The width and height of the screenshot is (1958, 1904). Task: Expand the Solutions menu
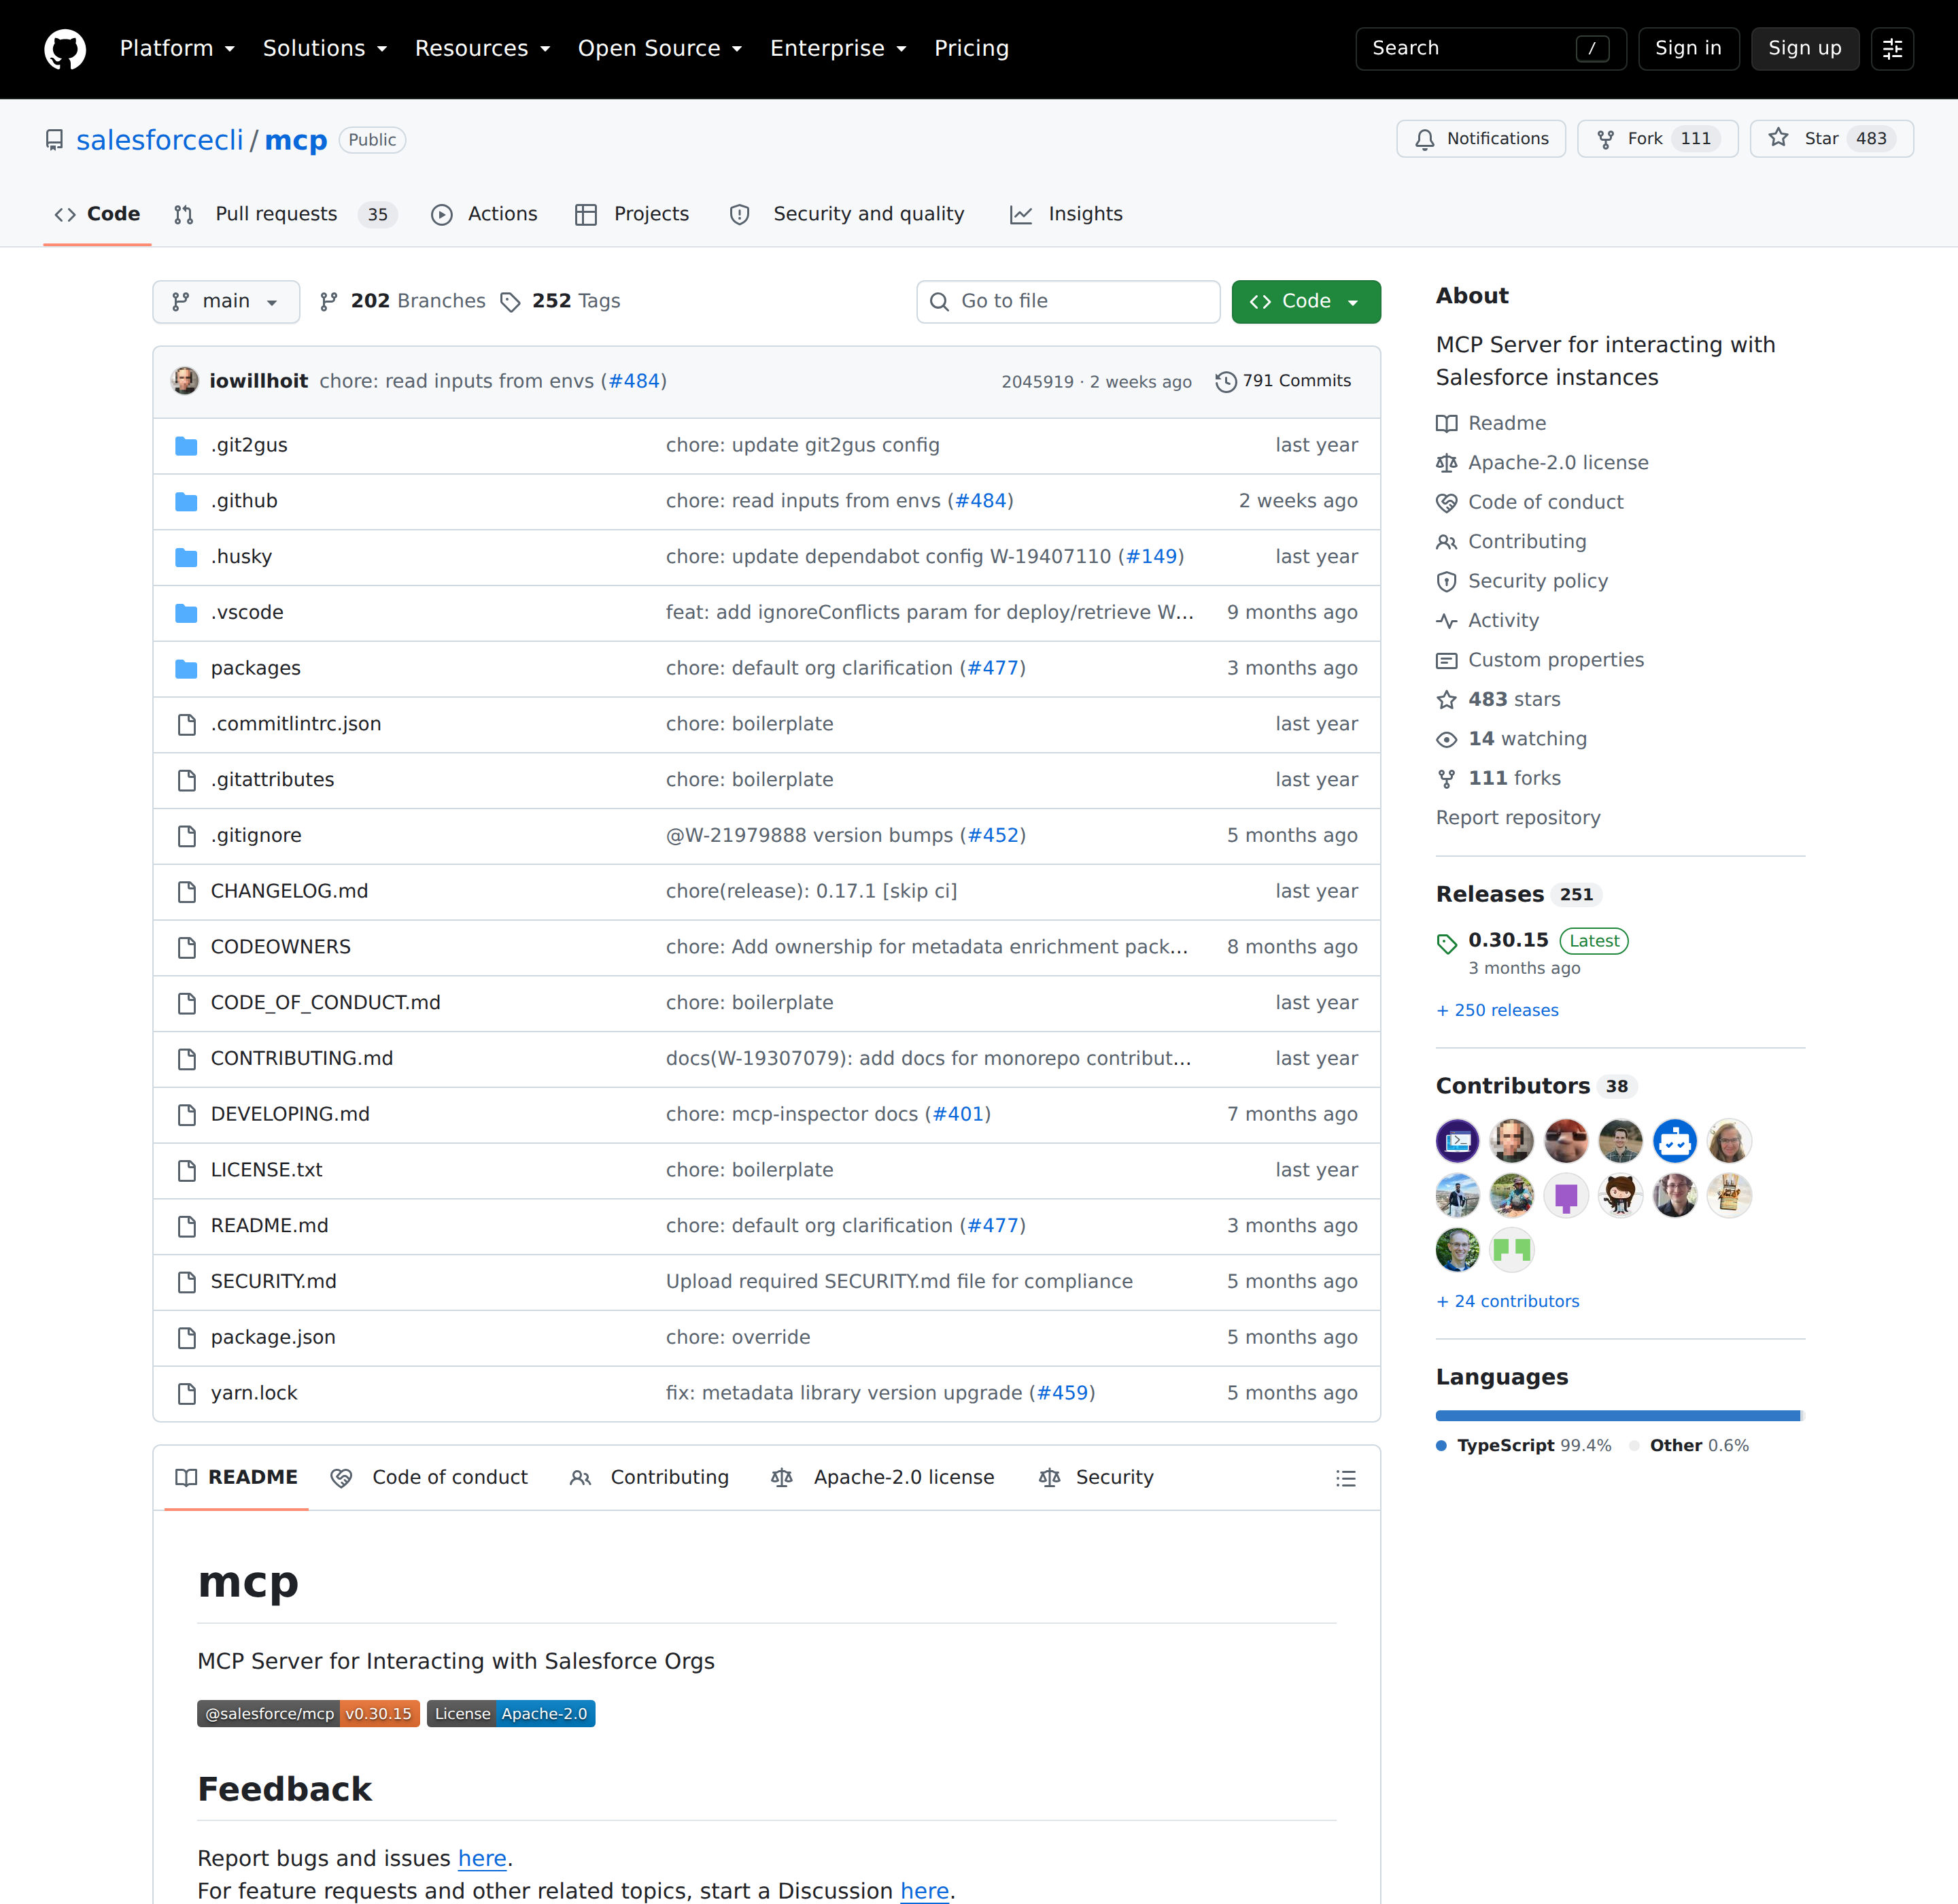[324, 49]
